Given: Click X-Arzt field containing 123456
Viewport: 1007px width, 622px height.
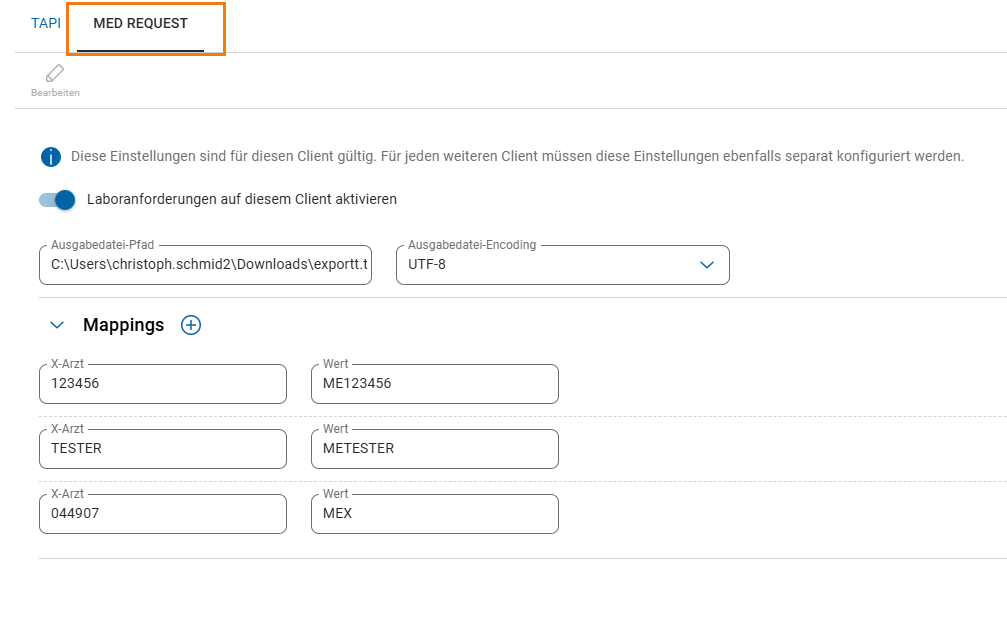Looking at the screenshot, I should (163, 384).
